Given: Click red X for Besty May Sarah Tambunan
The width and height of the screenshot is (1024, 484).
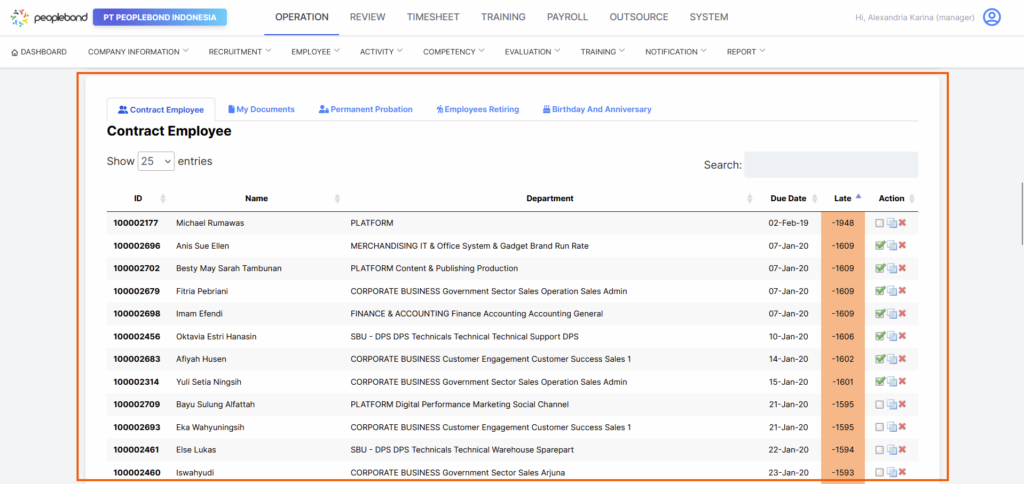Looking at the screenshot, I should coord(902,268).
